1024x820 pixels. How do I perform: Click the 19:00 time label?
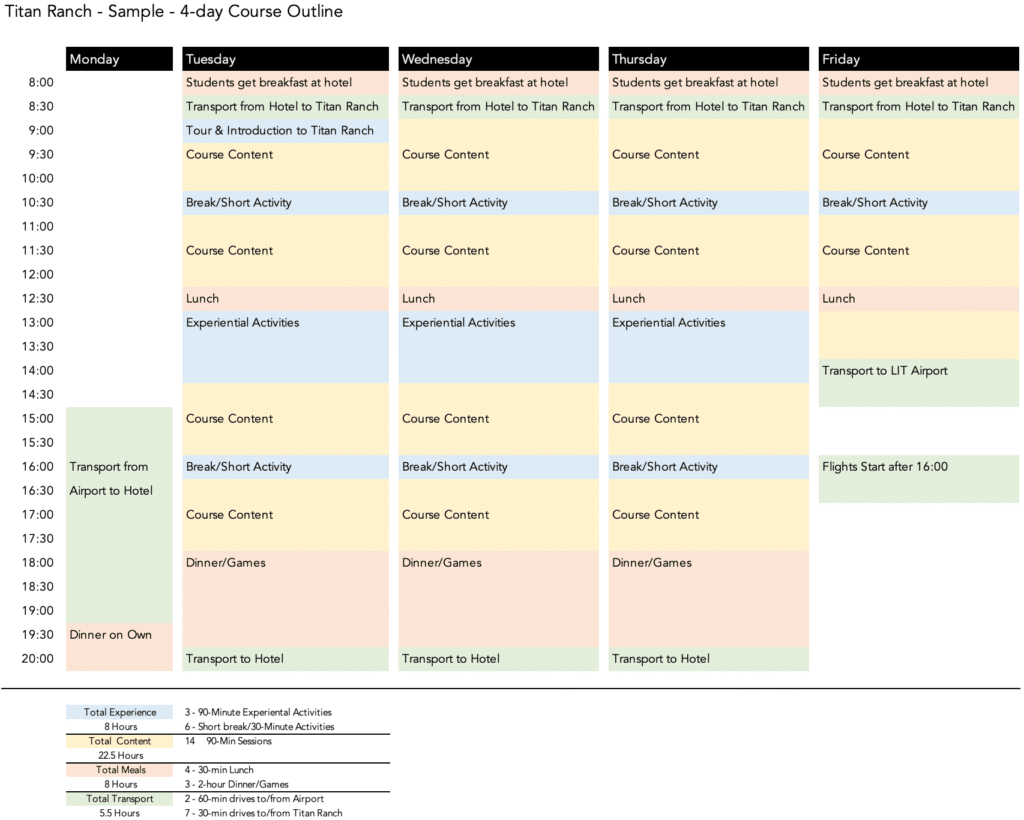[38, 611]
